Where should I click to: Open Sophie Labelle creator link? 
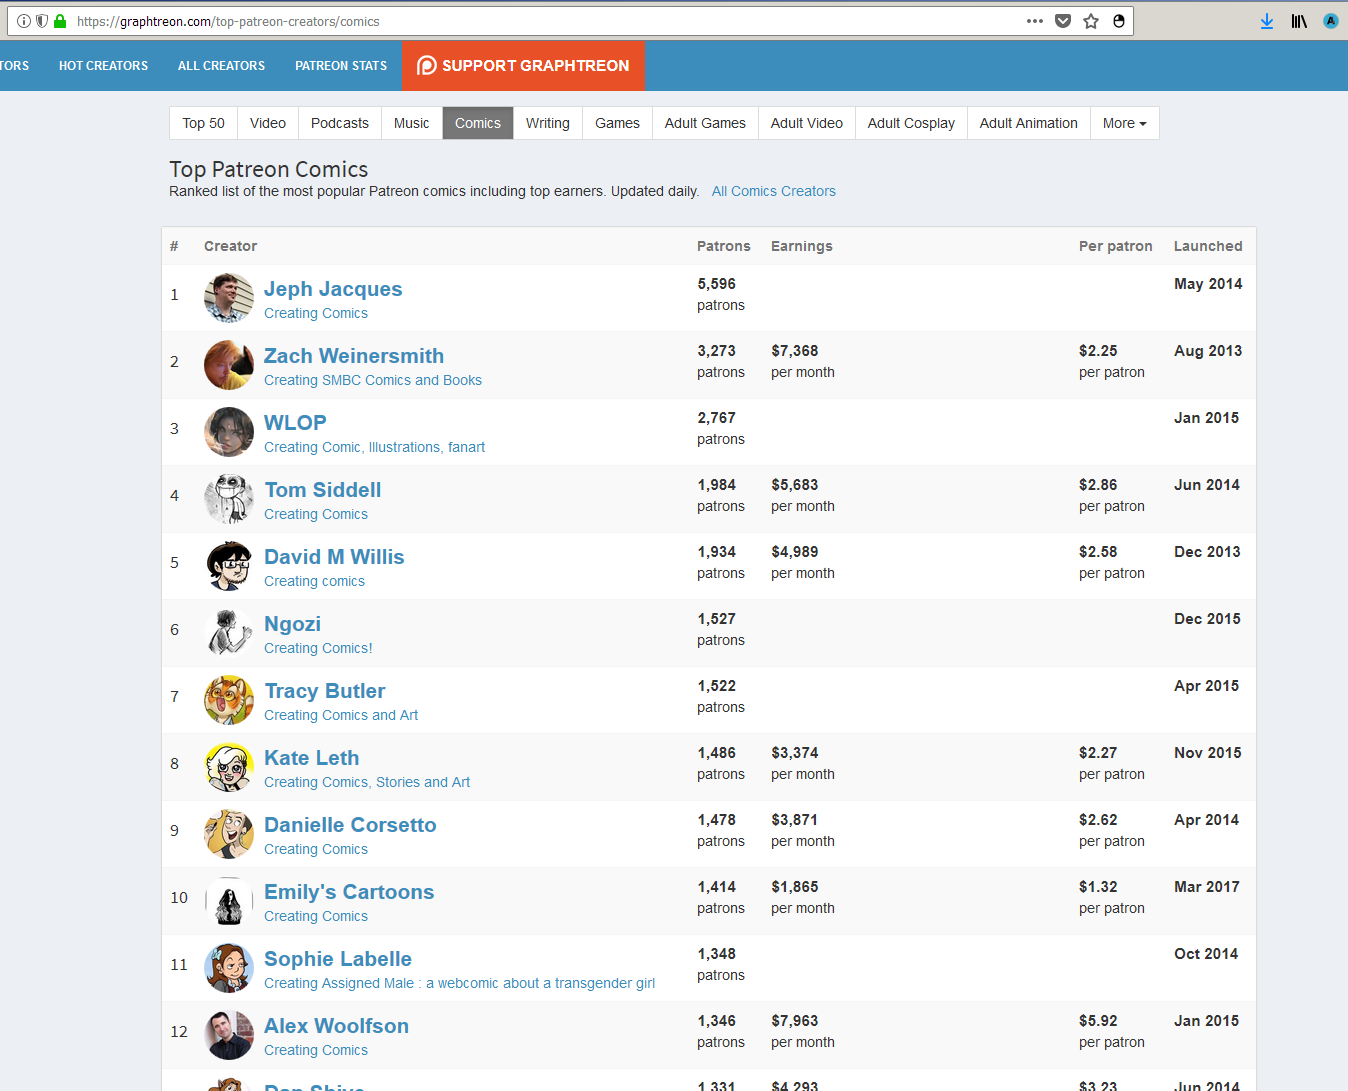point(338,959)
